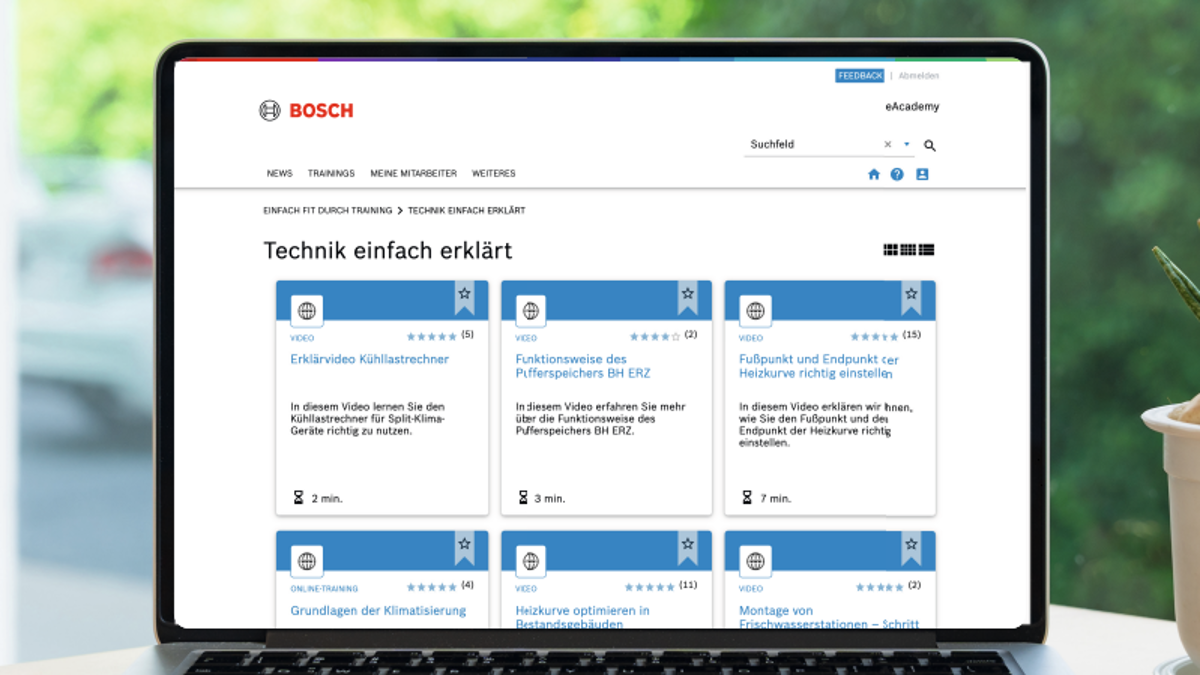Open the TRAININGS menu
1200x675 pixels.
[331, 174]
